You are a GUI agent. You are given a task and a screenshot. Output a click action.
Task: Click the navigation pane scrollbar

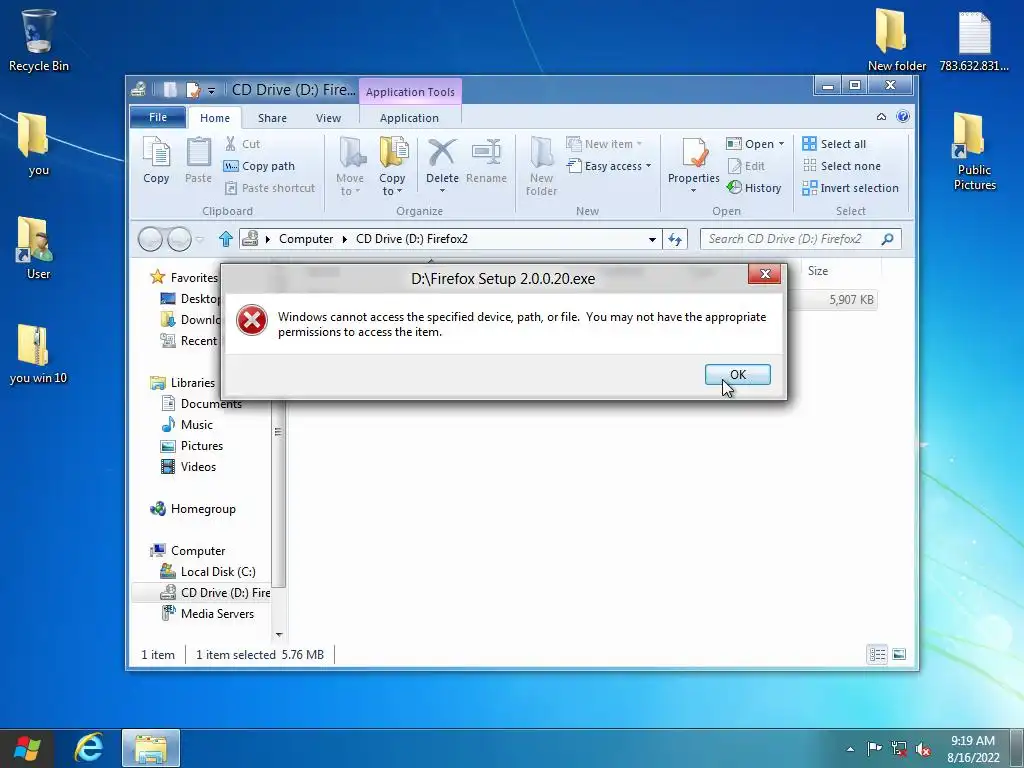(x=279, y=431)
